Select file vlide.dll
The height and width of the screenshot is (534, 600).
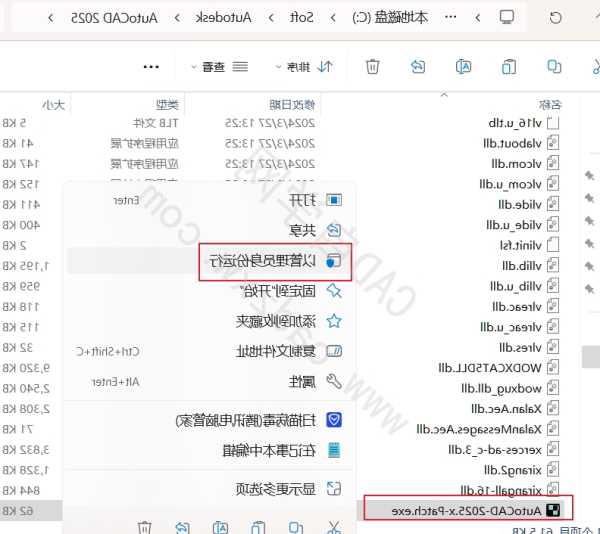(x=520, y=204)
